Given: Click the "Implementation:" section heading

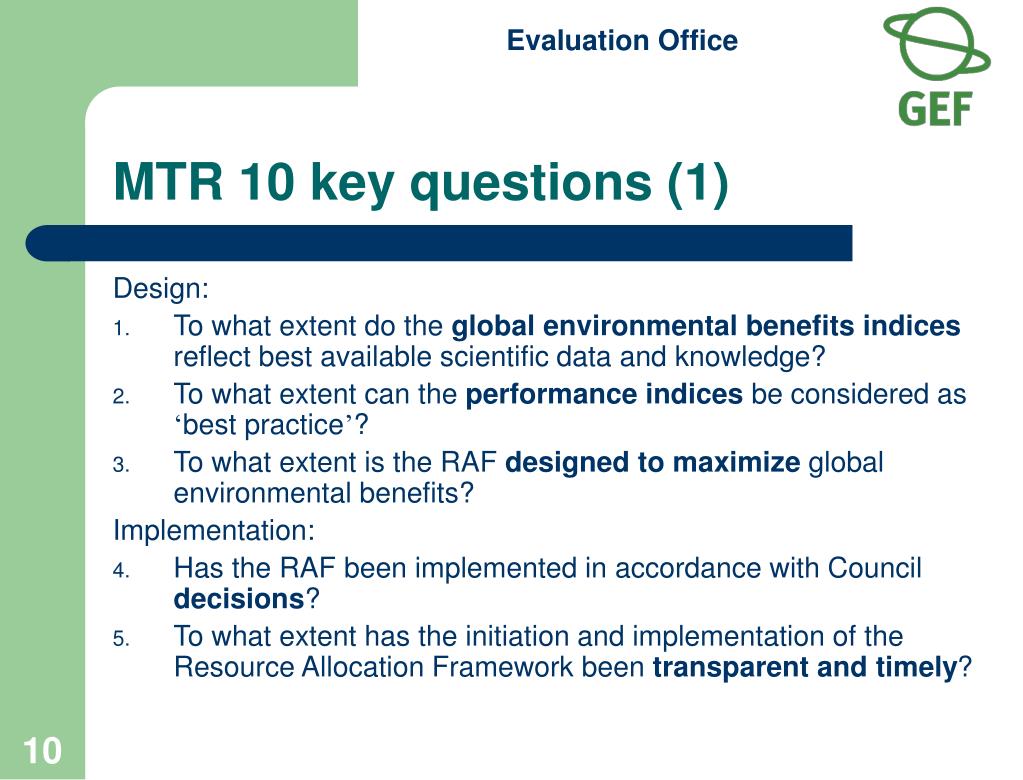Looking at the screenshot, I should coord(214,530).
